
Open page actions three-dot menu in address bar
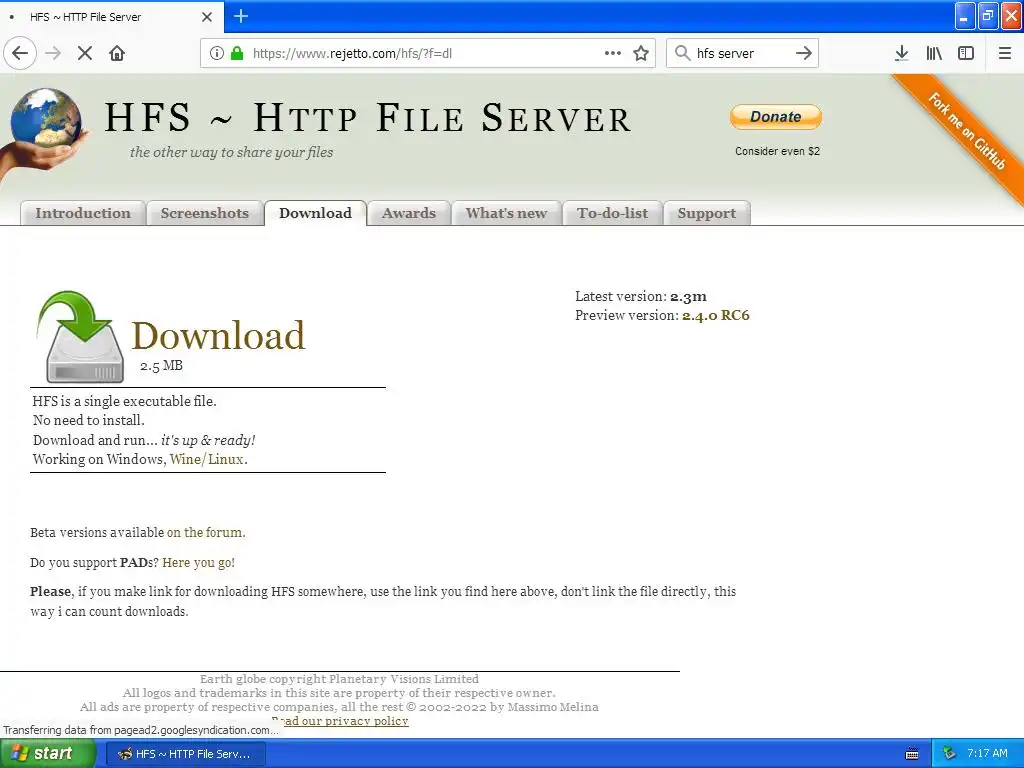click(613, 53)
